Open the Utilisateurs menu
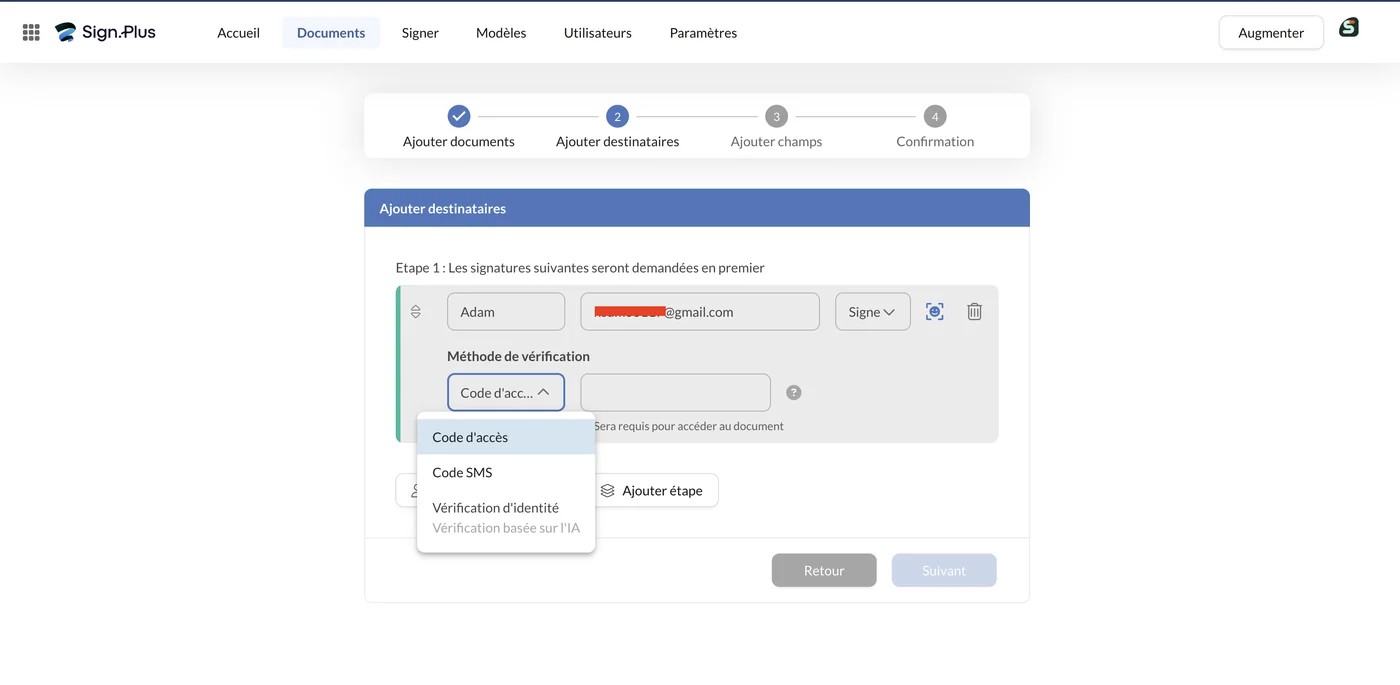Viewport: 1400px width, 685px height. pyautogui.click(x=598, y=33)
